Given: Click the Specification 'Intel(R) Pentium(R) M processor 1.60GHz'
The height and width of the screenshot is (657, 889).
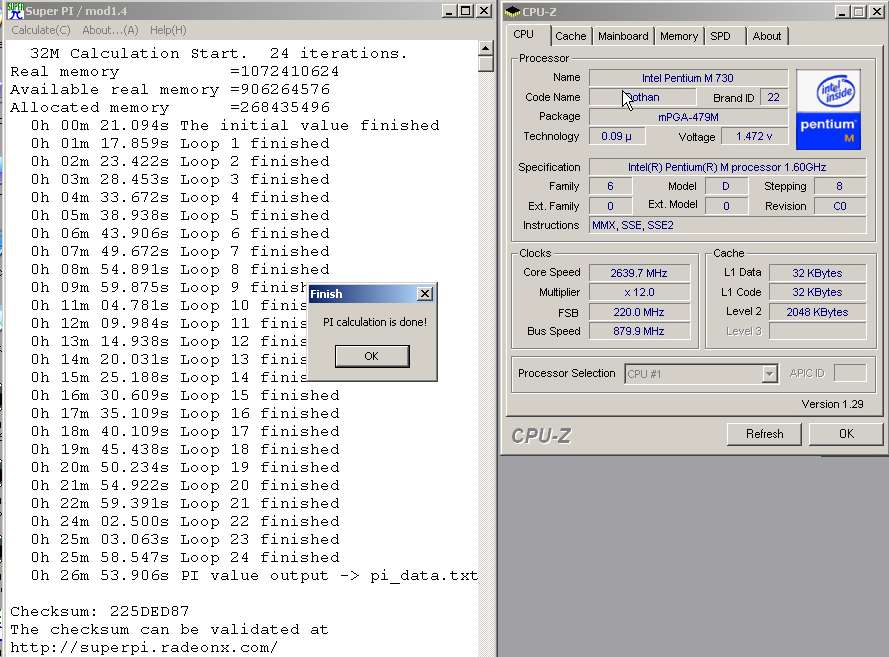Looking at the screenshot, I should tap(727, 167).
